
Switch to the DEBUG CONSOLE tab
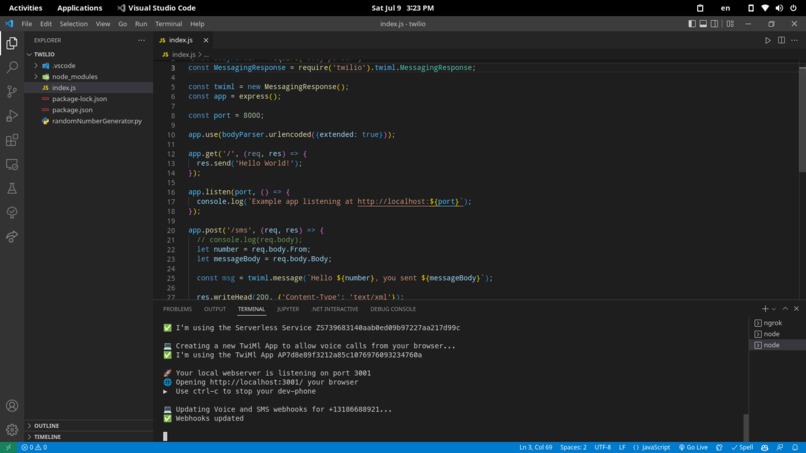pyautogui.click(x=393, y=309)
